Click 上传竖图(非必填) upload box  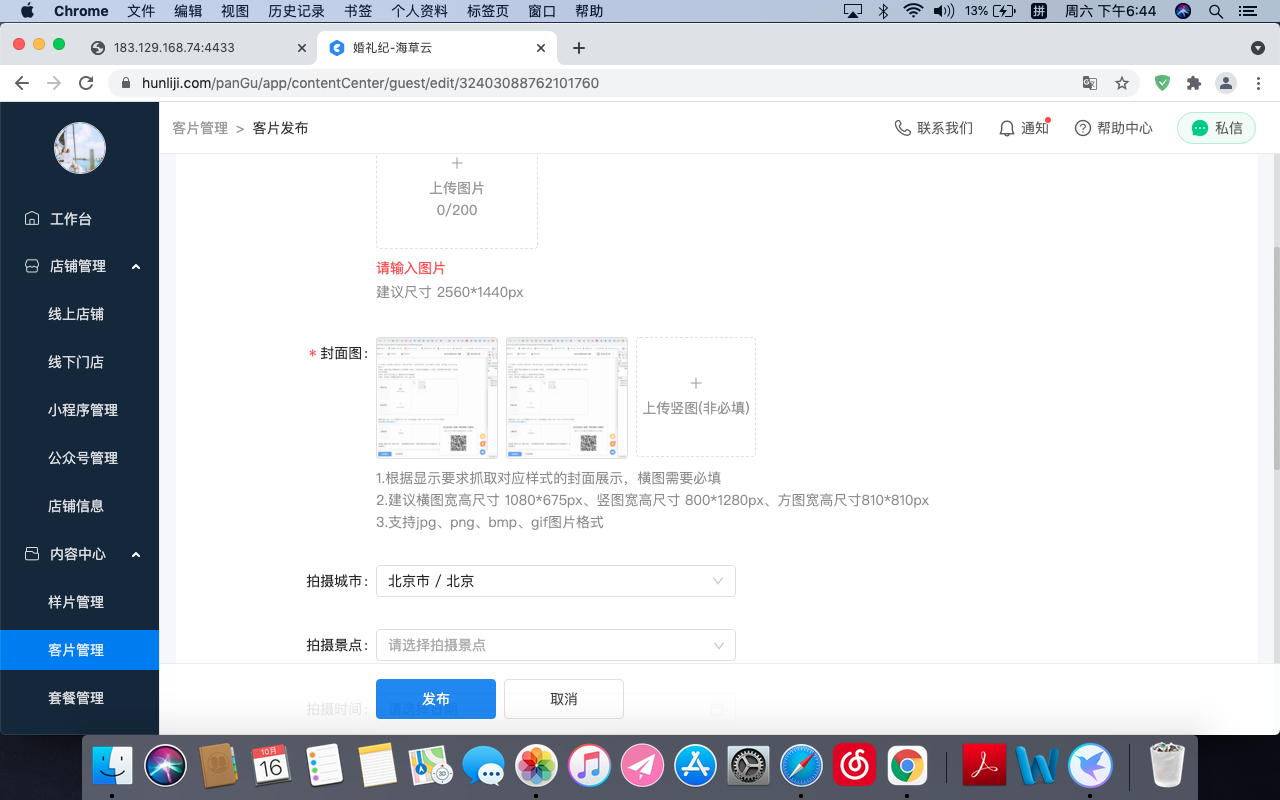pos(696,397)
